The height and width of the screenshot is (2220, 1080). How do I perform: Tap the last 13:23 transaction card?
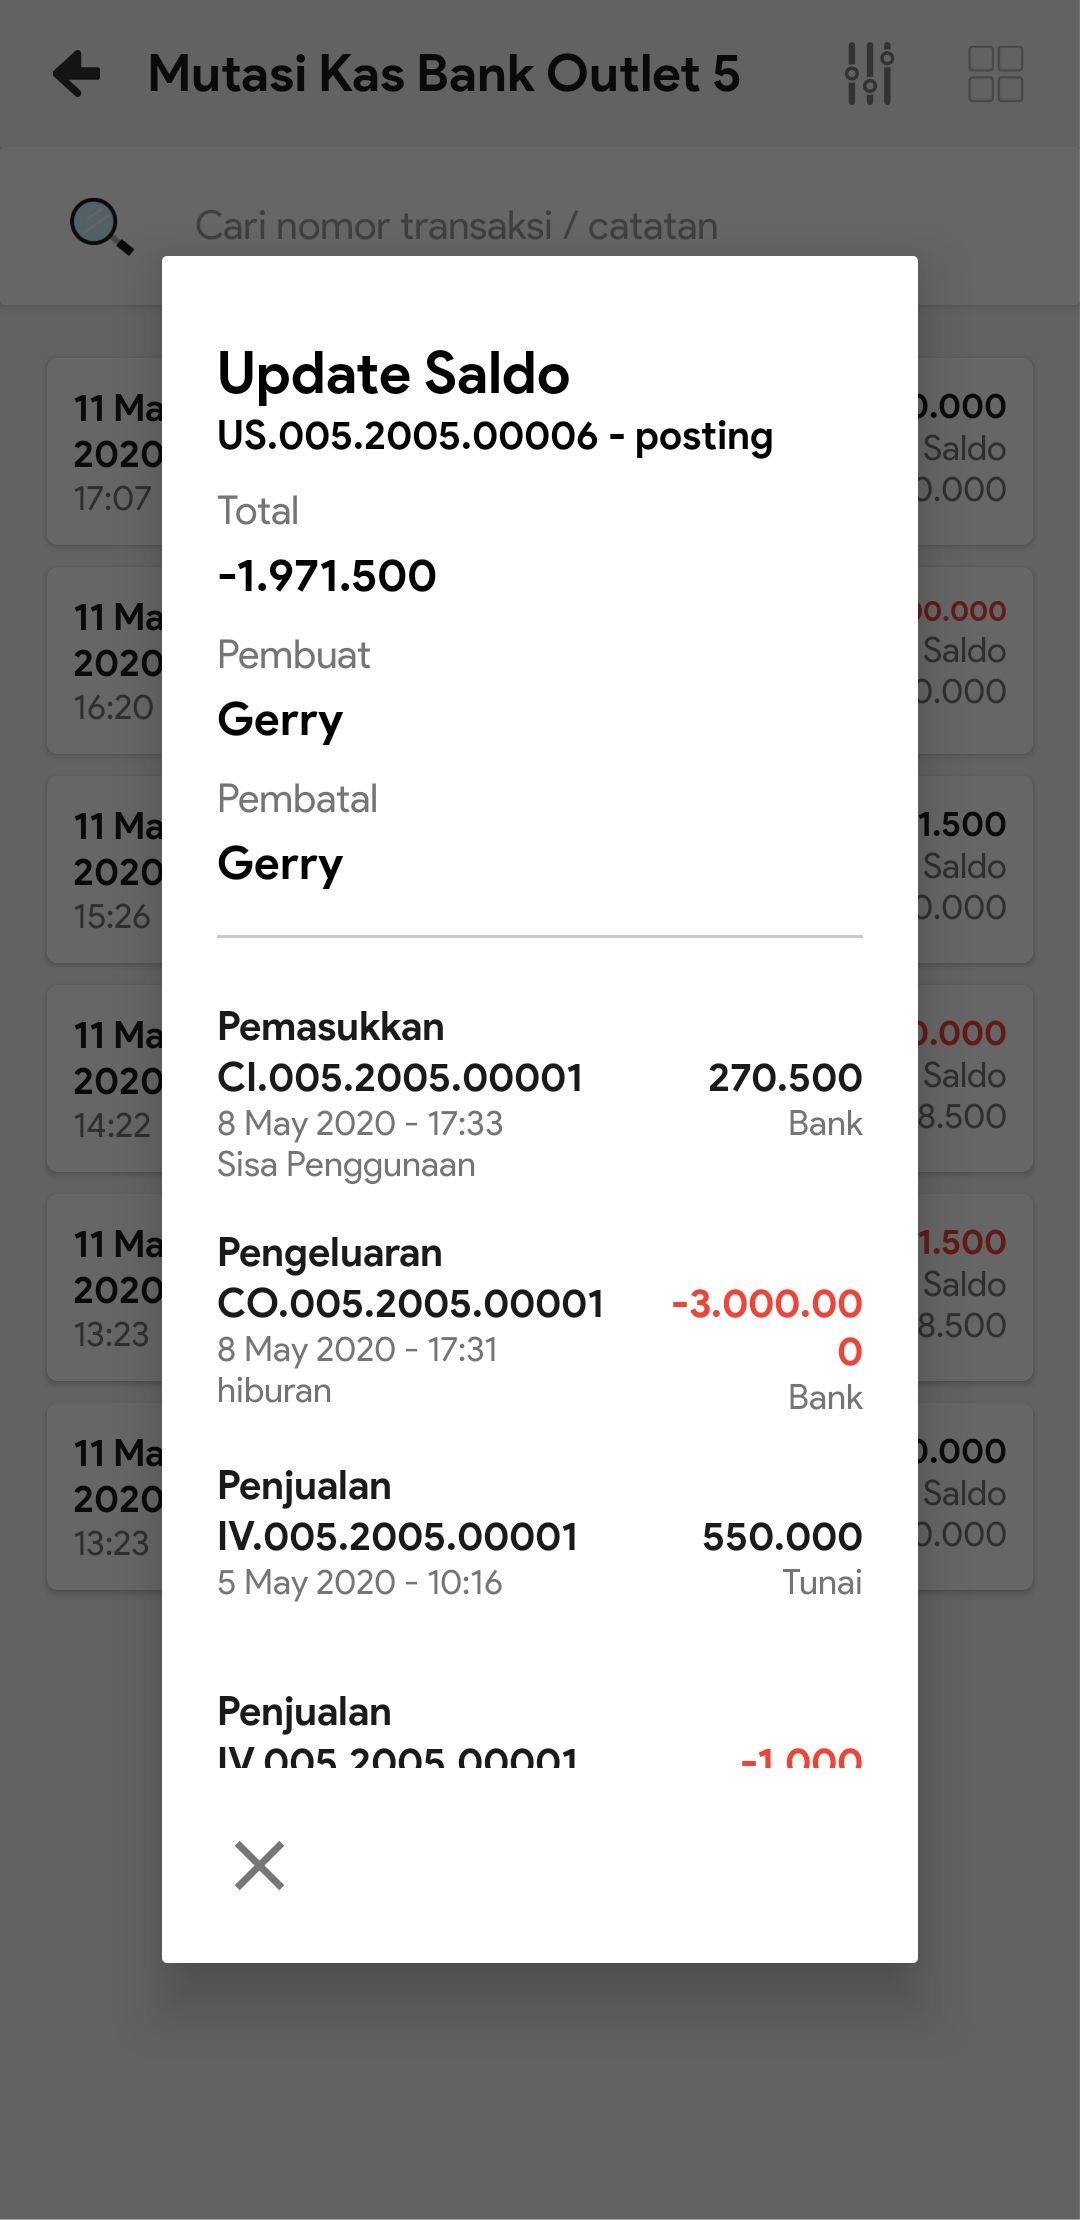pos(105,1497)
